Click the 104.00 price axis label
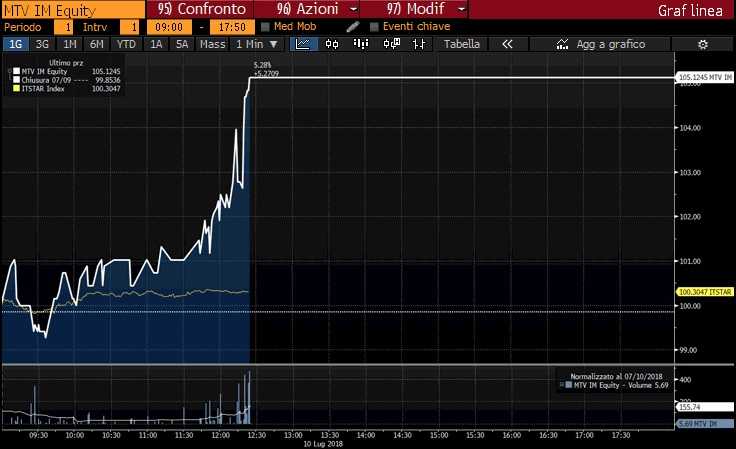Viewport: 736px width, 449px height. 690,128
